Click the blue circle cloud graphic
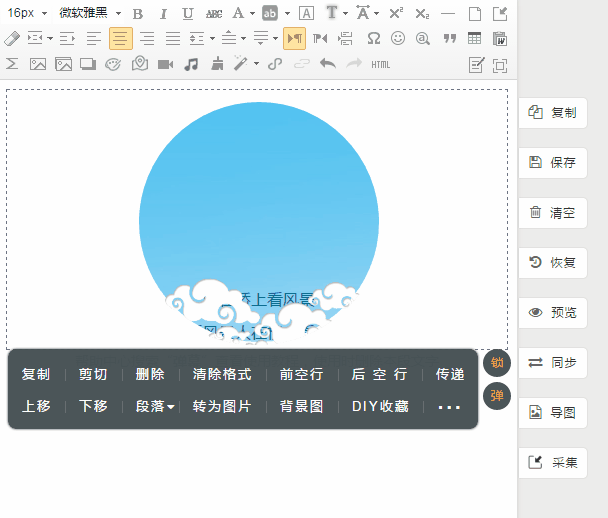Screen dimensions: 608x518 (x=259, y=223)
